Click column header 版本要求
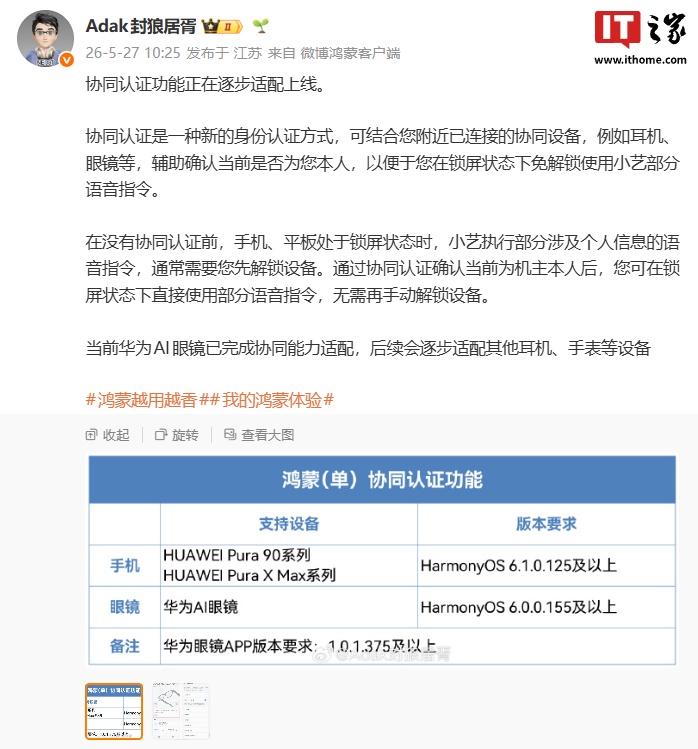The image size is (698, 749). [x=546, y=524]
